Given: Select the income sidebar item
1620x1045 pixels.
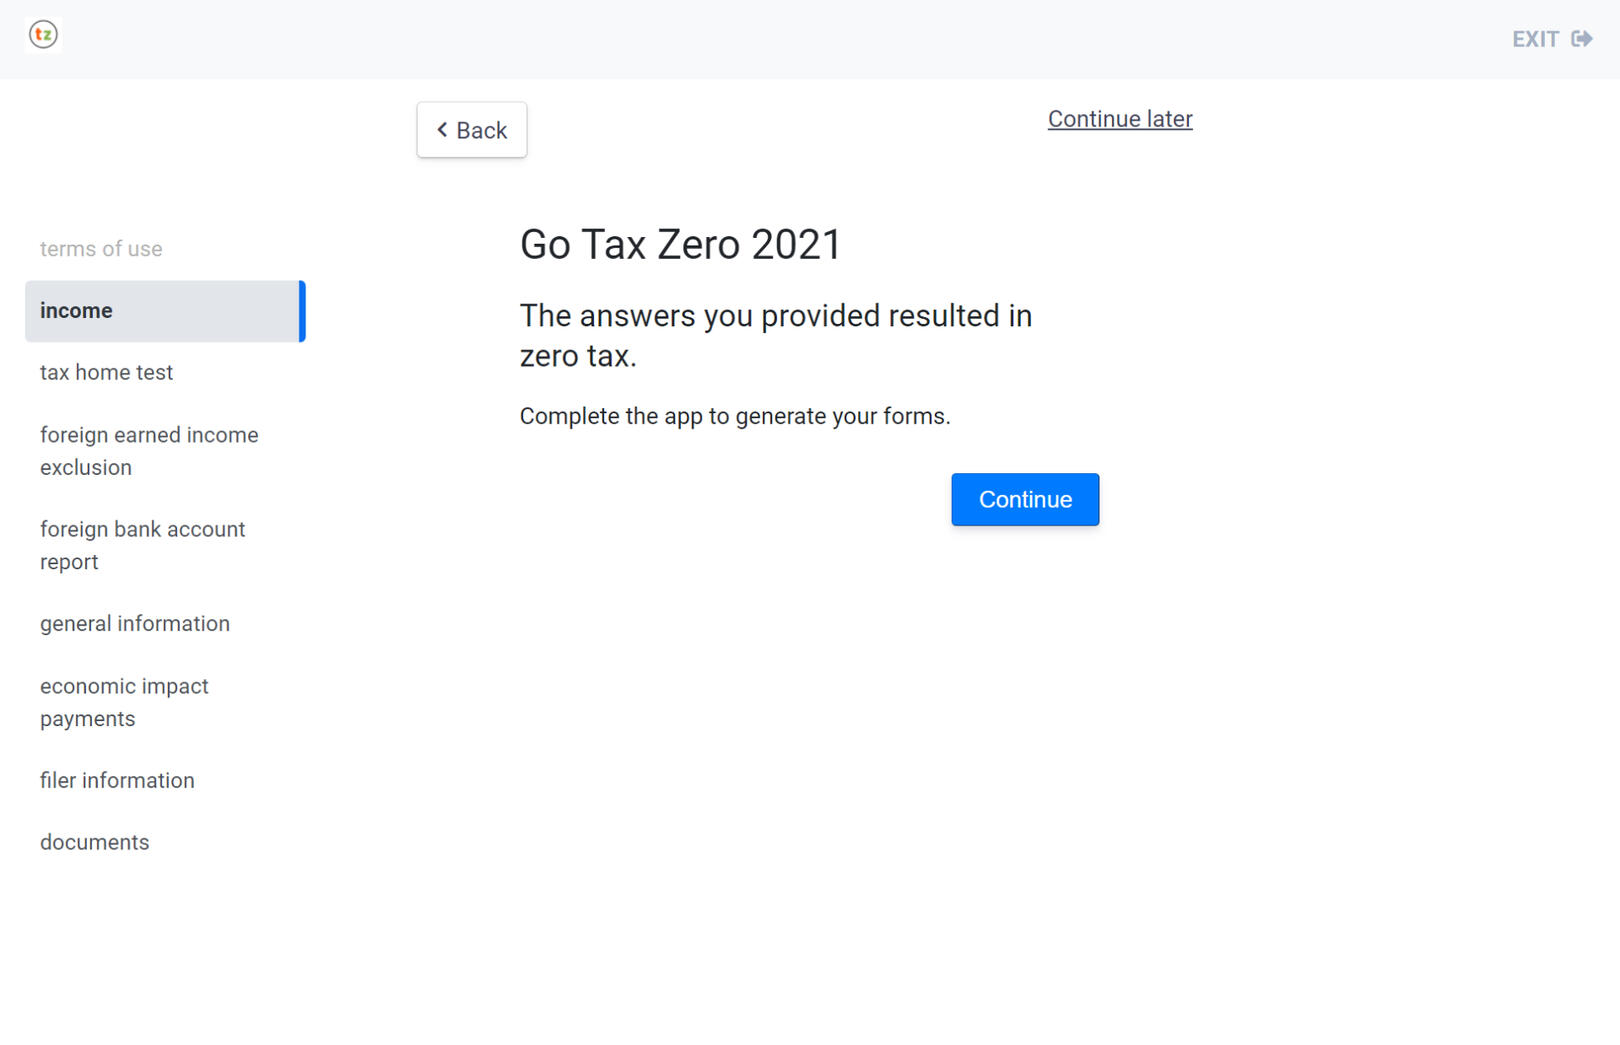Looking at the screenshot, I should click(76, 311).
